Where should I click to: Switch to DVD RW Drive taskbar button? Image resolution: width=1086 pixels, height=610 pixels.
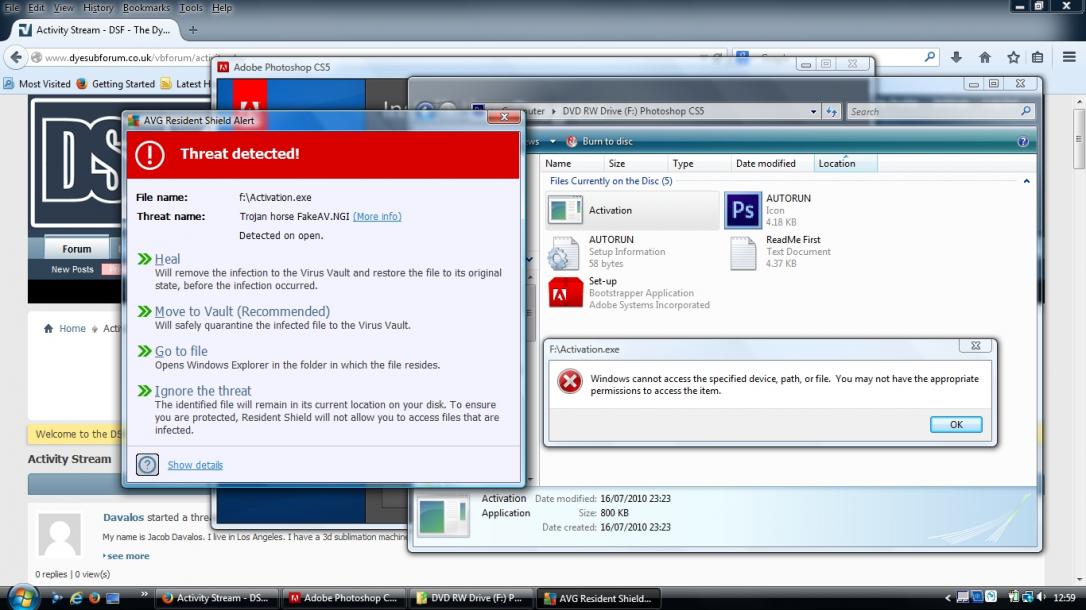point(470,598)
